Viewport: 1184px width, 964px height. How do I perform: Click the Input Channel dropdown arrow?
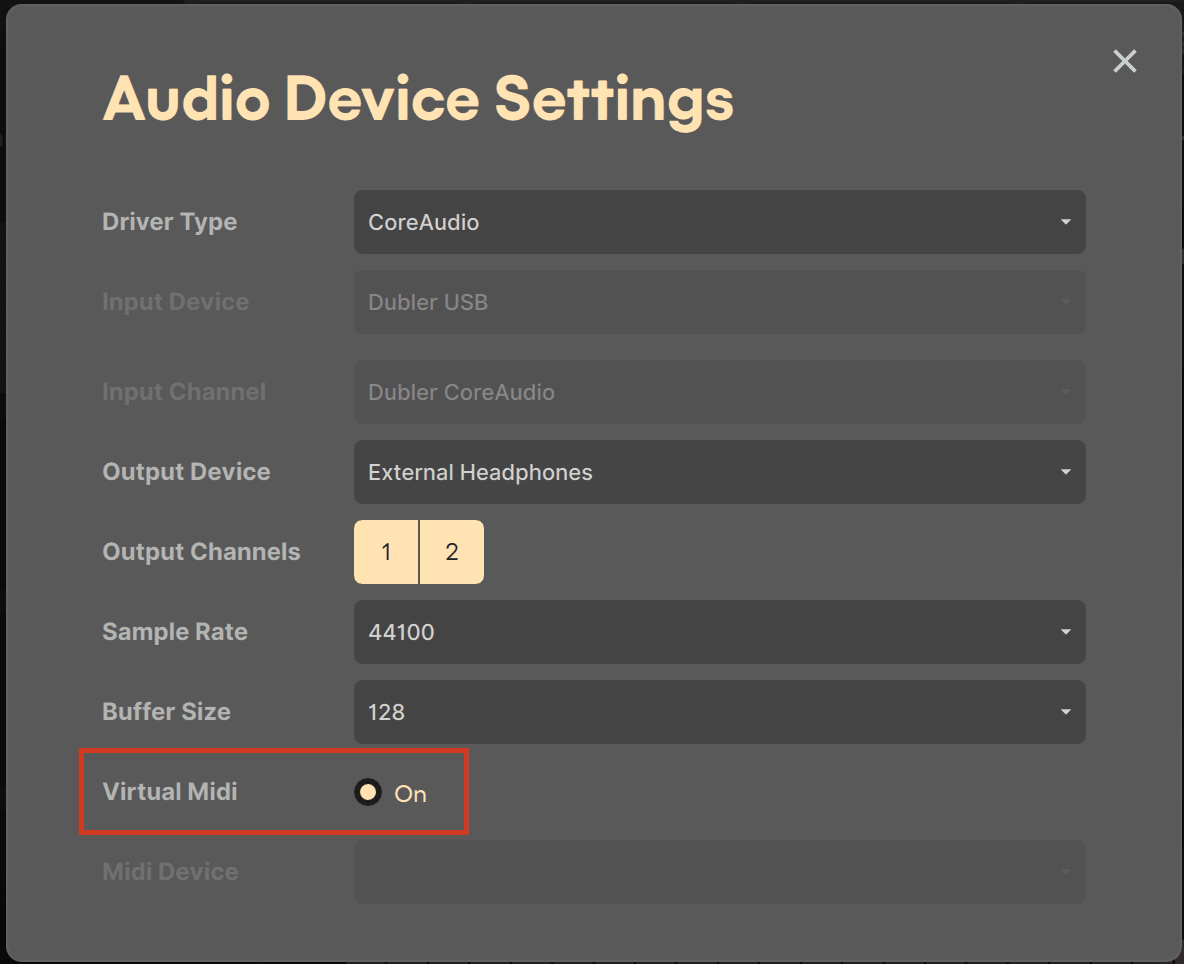[x=1064, y=392]
